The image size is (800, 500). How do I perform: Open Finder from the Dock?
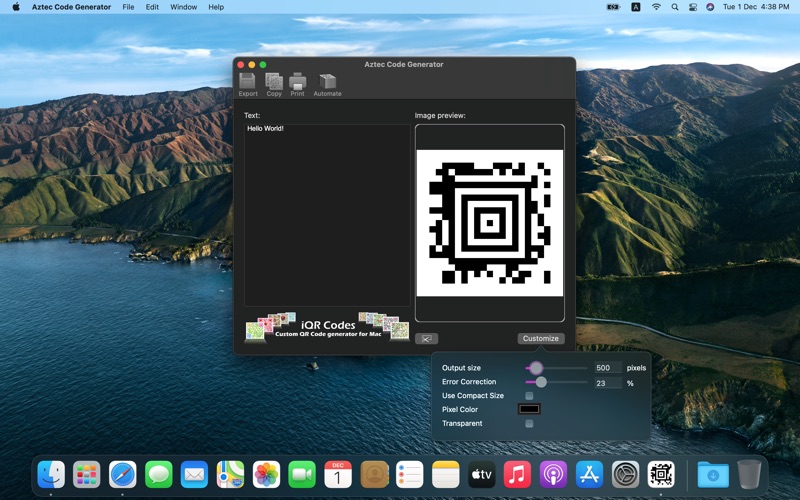click(x=51, y=475)
